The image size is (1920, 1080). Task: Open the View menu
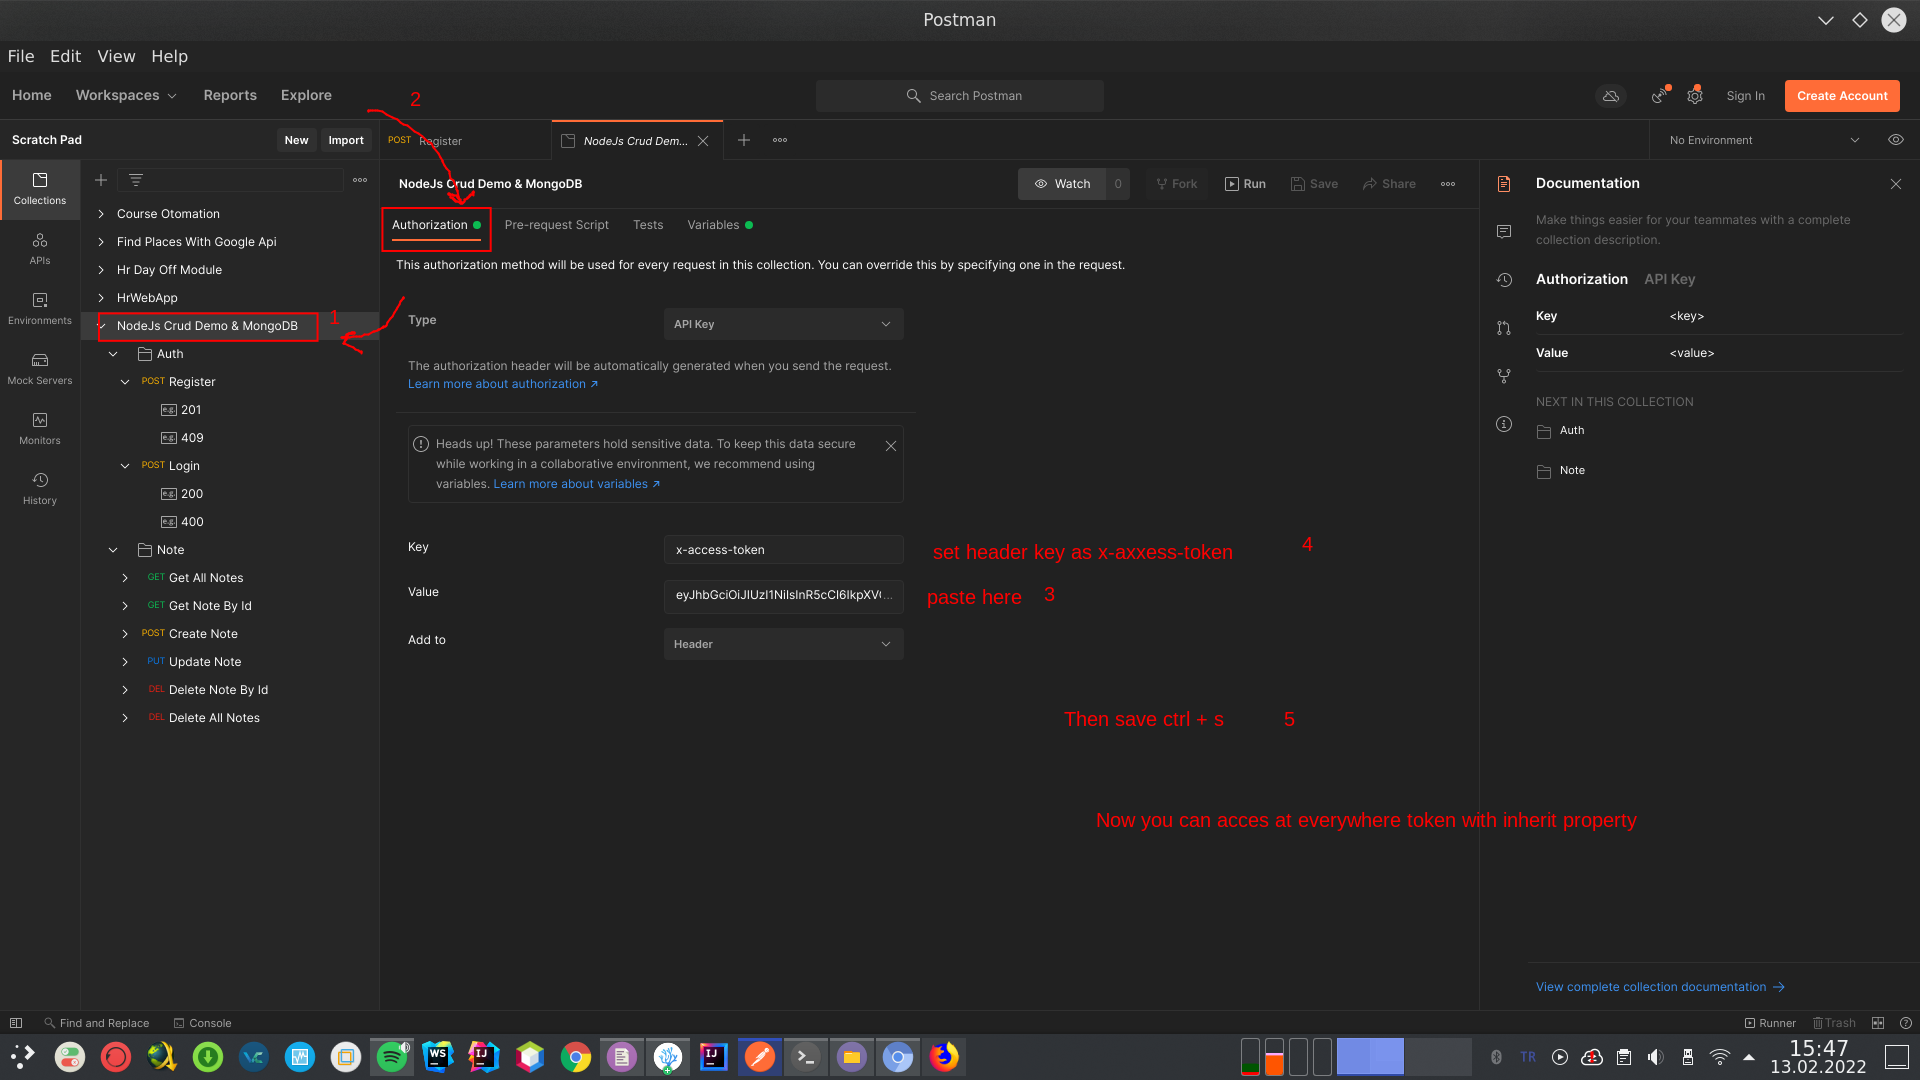pyautogui.click(x=116, y=56)
